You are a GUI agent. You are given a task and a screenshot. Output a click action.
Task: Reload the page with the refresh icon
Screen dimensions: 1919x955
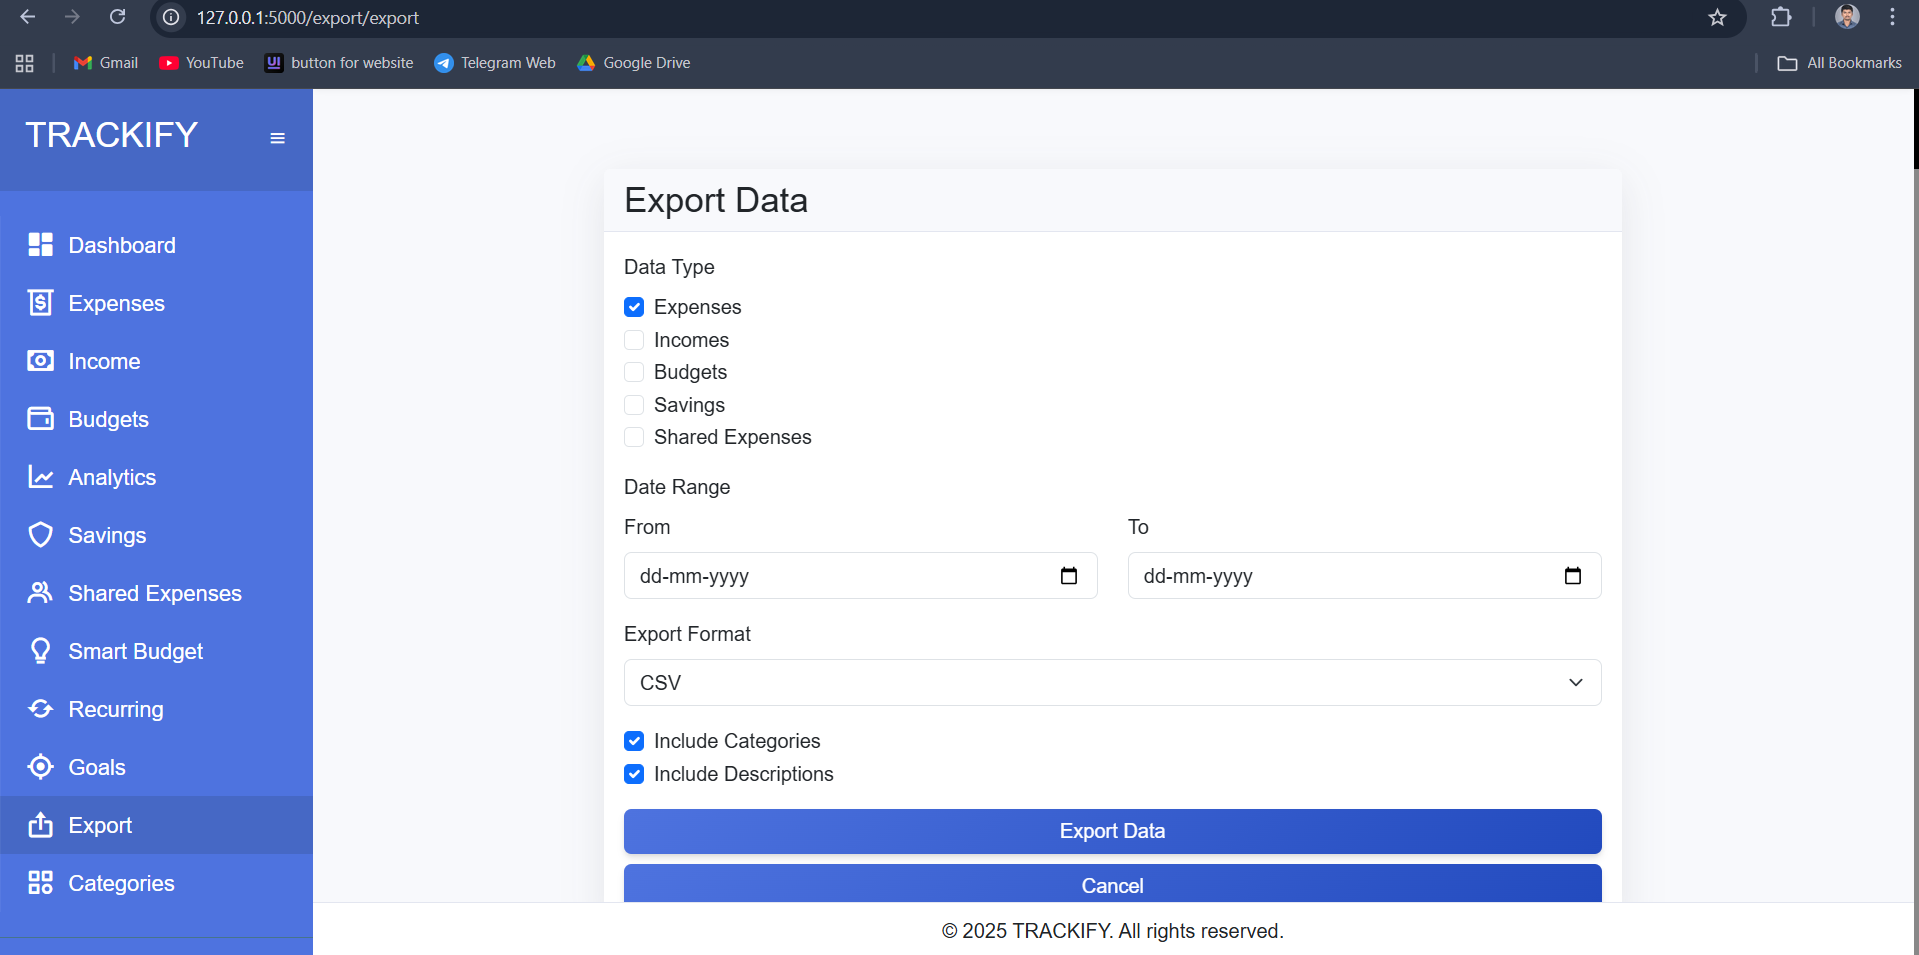[x=118, y=17]
